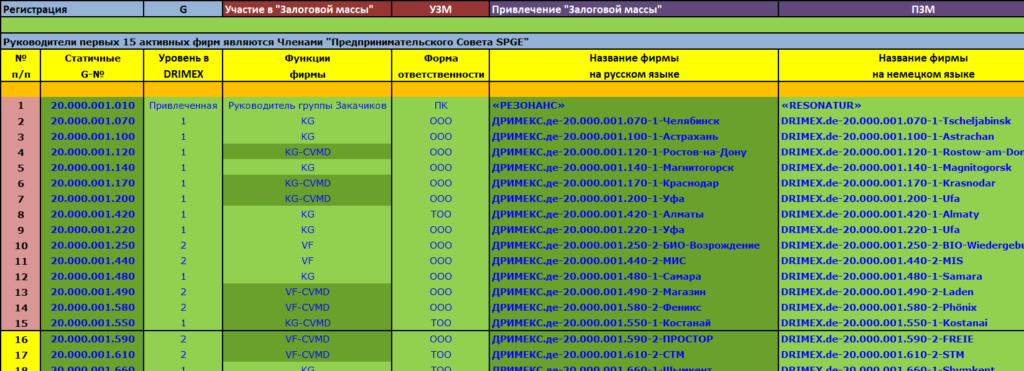The width and height of the screenshot is (1024, 371).
Task: Select Руководитель группы Закачиков cell
Action: pyautogui.click(x=308, y=105)
